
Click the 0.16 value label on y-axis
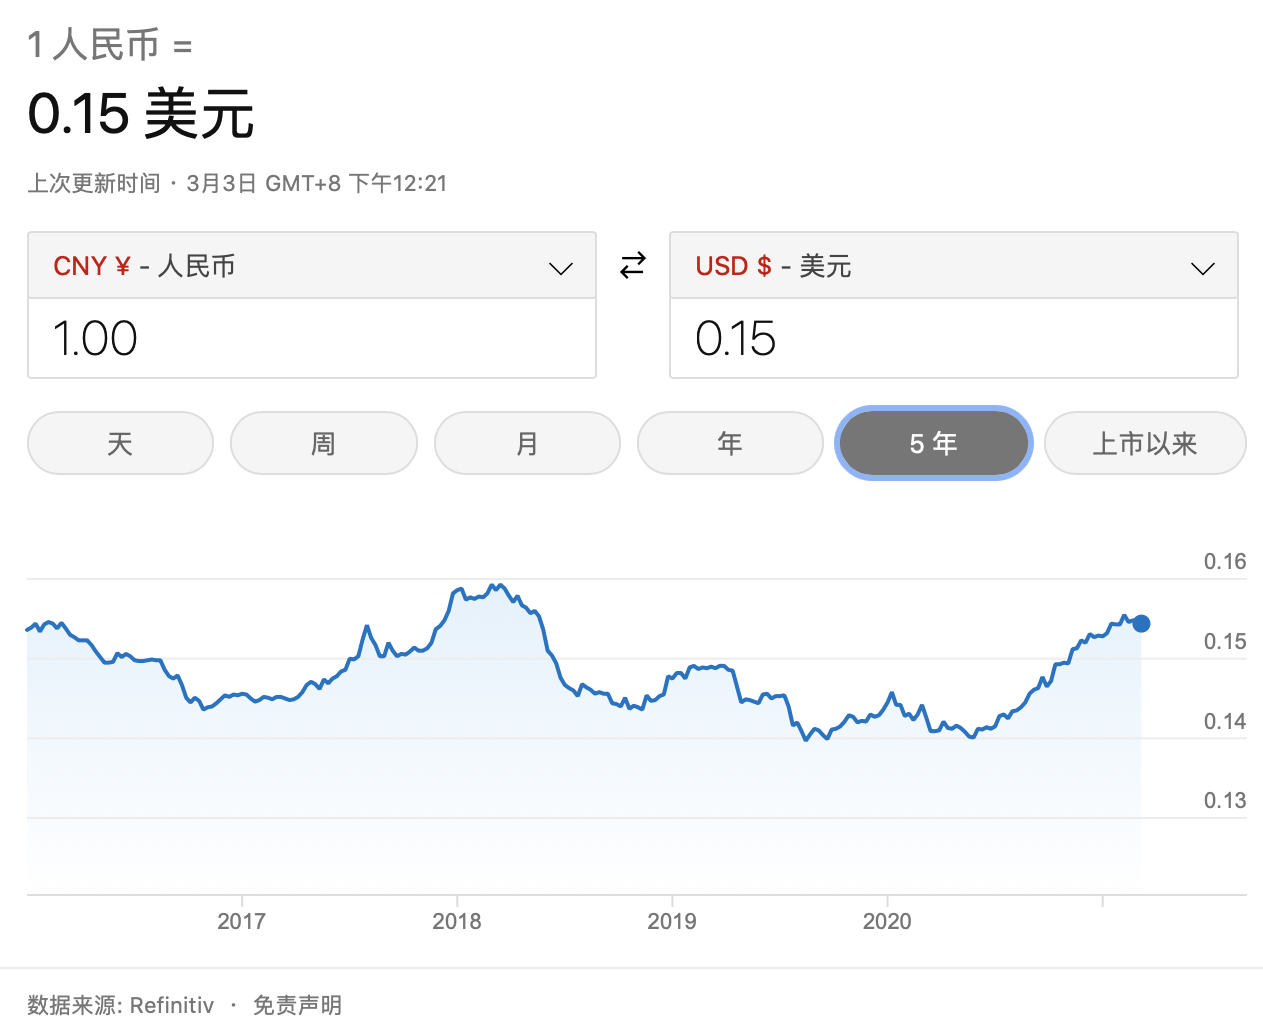(1224, 562)
